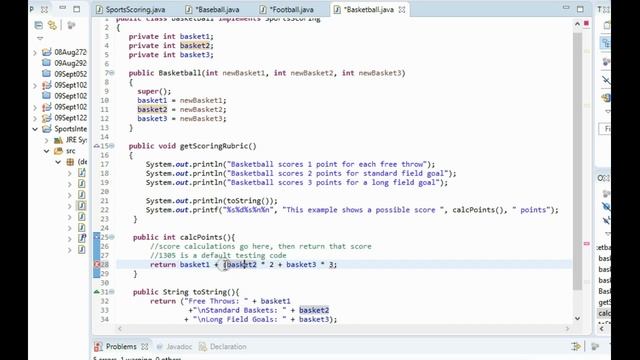This screenshot has height=360, width=640.
Task: Click the editor vertical scrollbar thumb
Action: pyautogui.click(x=577, y=161)
